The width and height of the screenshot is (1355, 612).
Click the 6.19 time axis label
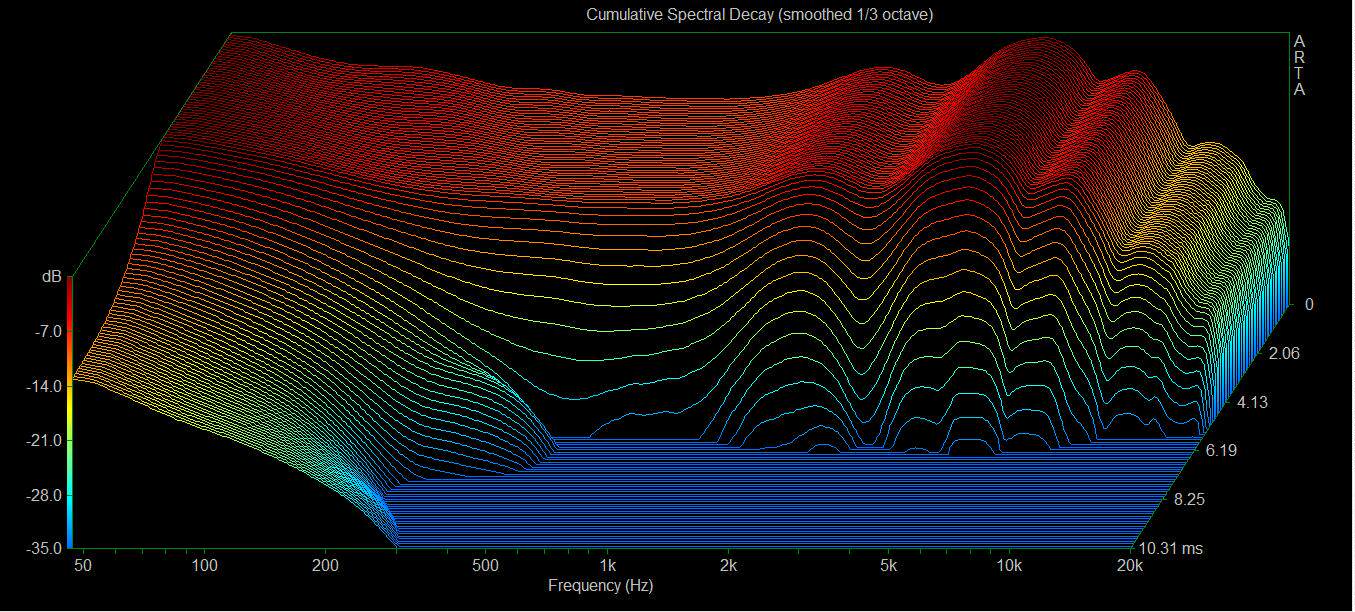pos(1221,450)
